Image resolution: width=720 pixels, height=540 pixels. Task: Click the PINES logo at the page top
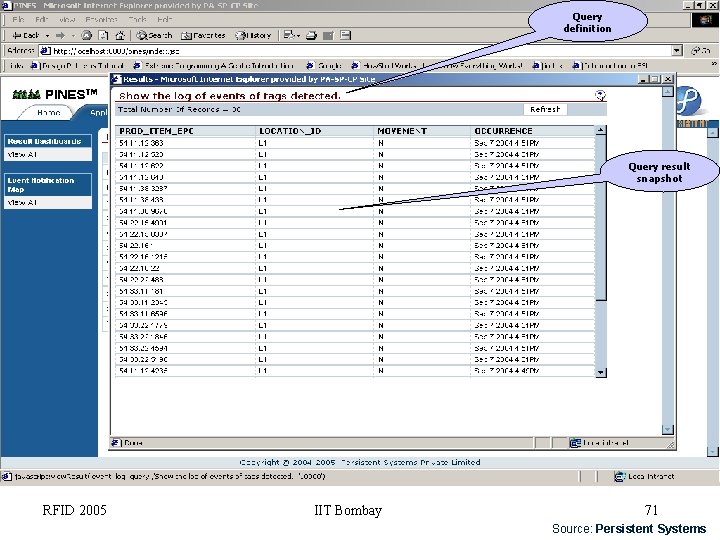pyautogui.click(x=55, y=95)
